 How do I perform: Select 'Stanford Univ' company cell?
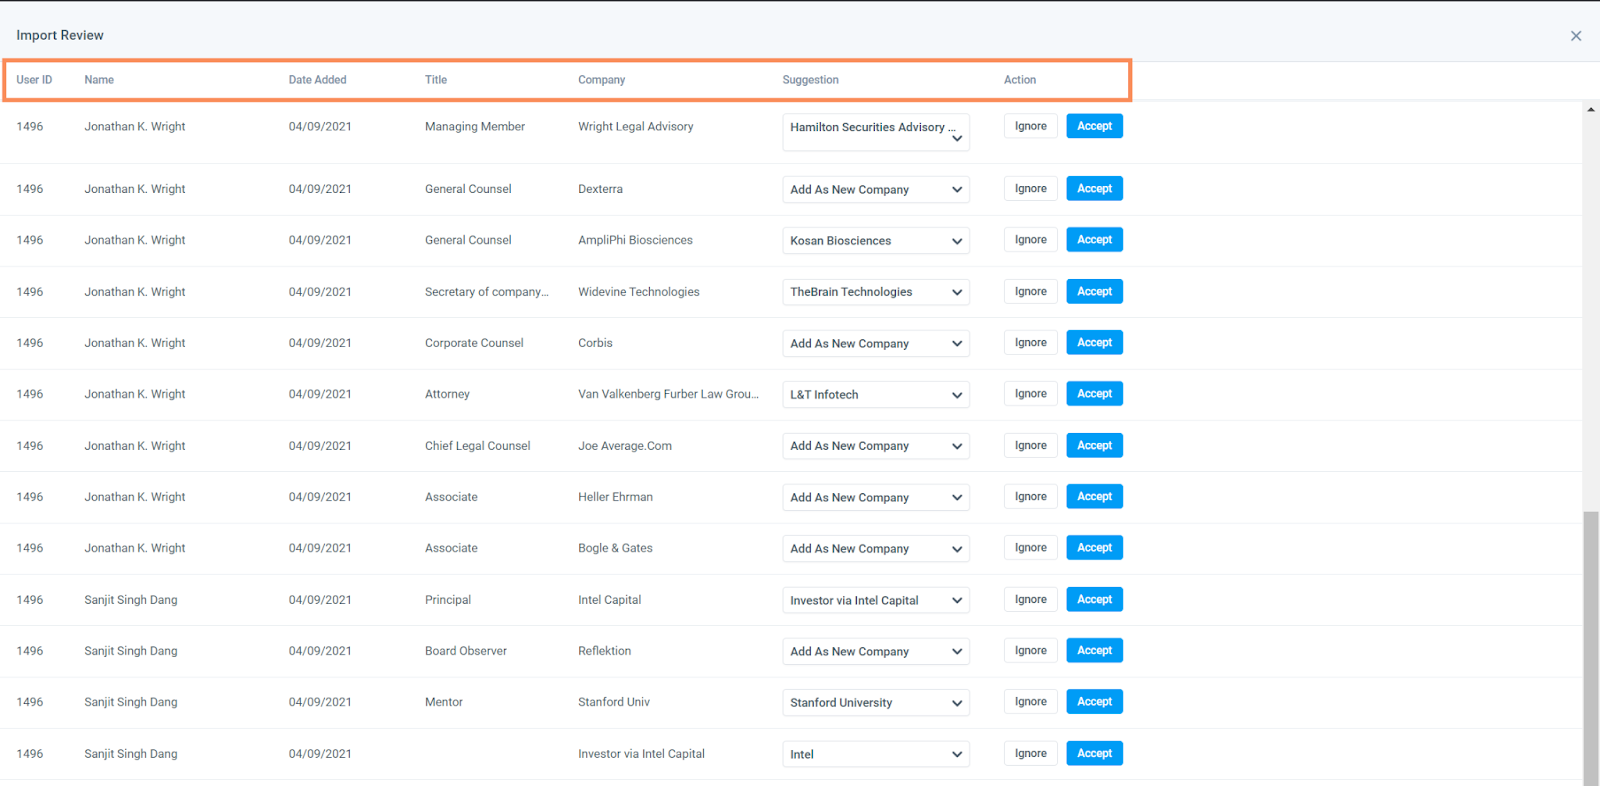614,702
